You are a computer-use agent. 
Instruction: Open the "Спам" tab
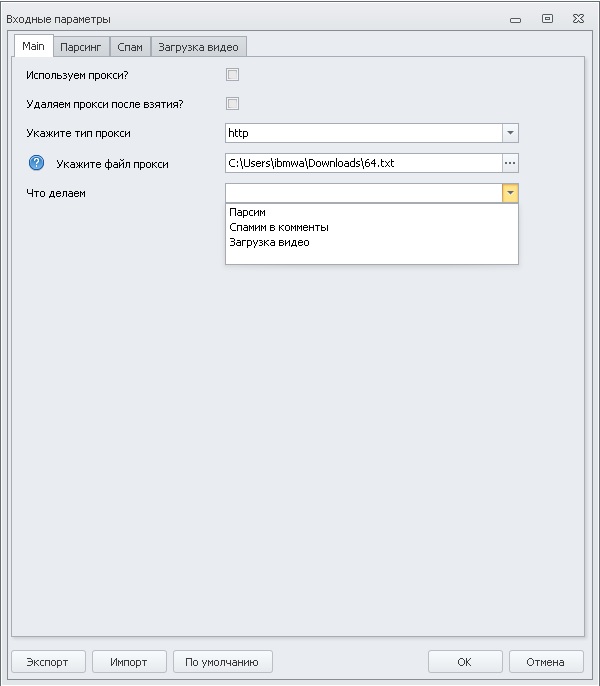(x=130, y=47)
